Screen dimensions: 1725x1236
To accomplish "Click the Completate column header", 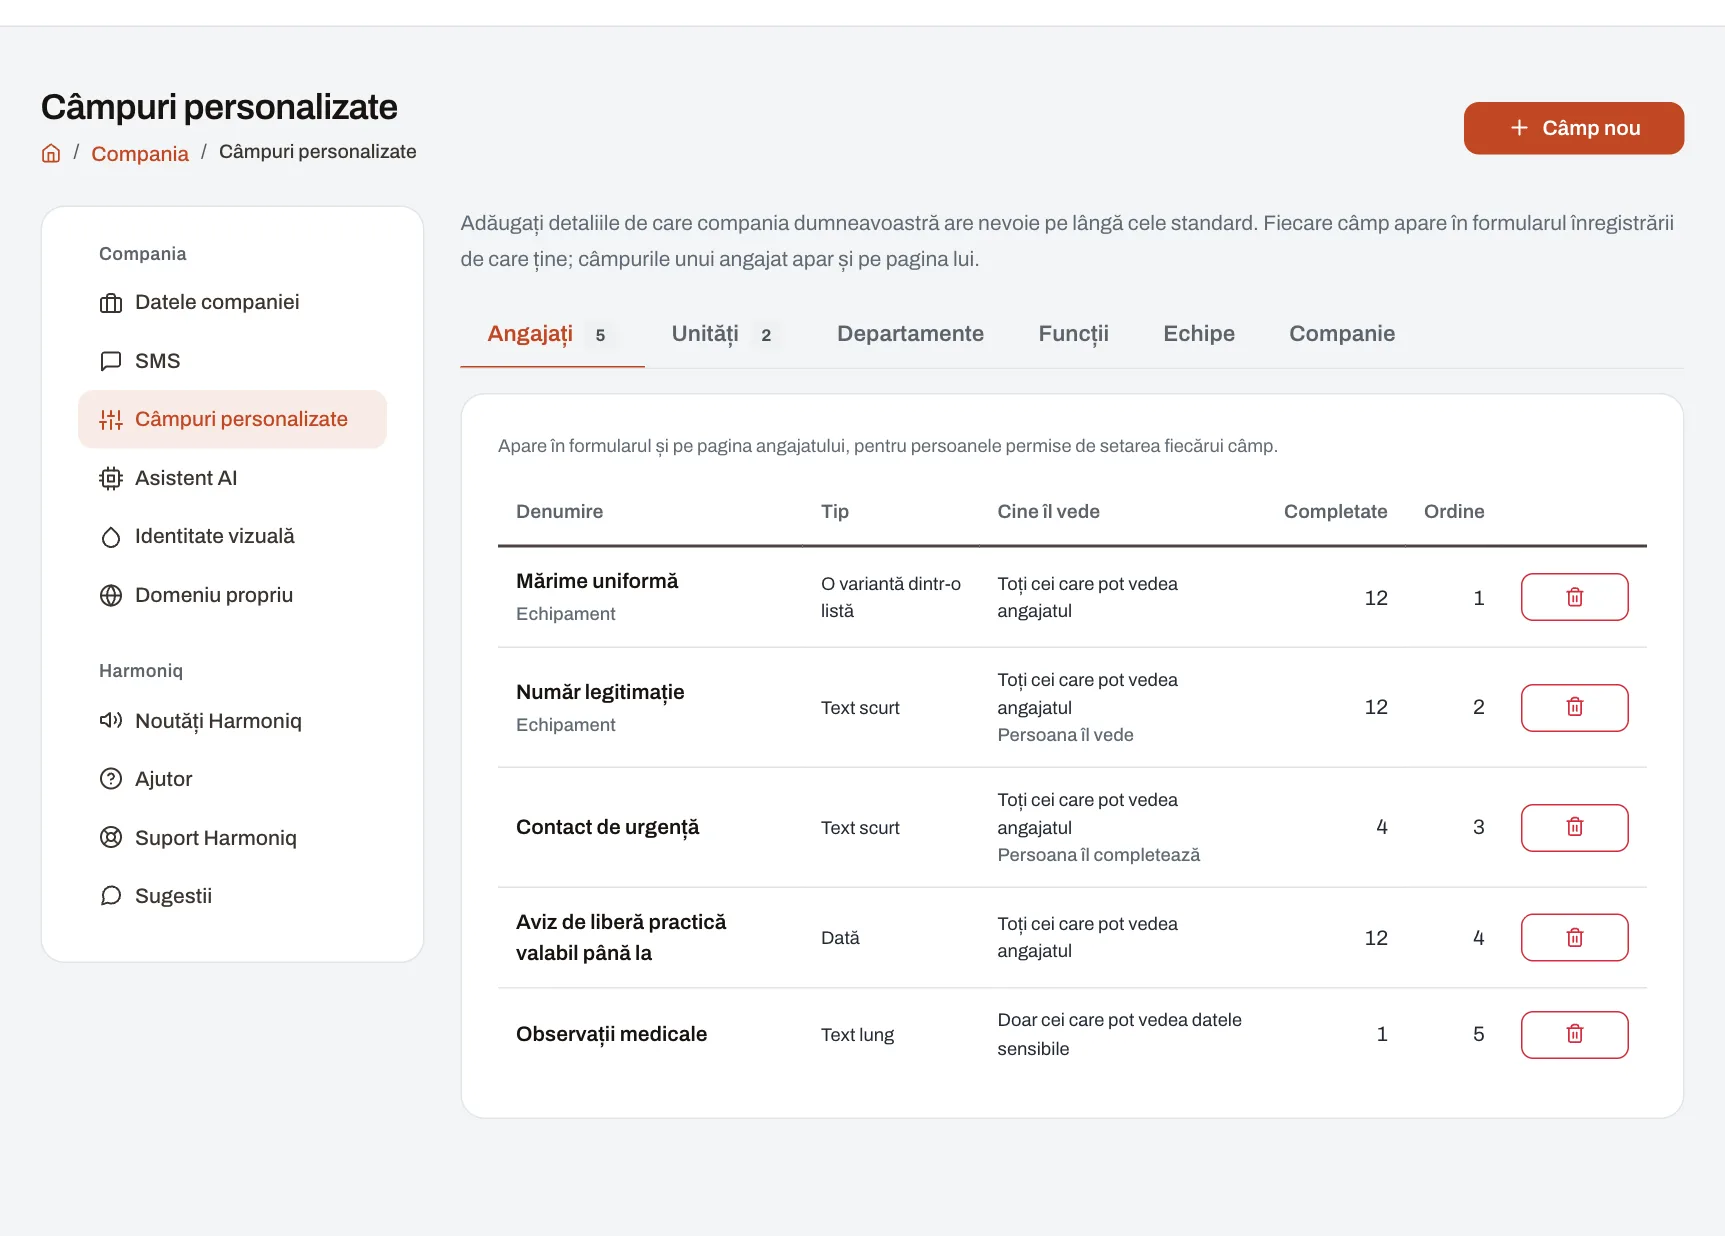I will coord(1335,512).
